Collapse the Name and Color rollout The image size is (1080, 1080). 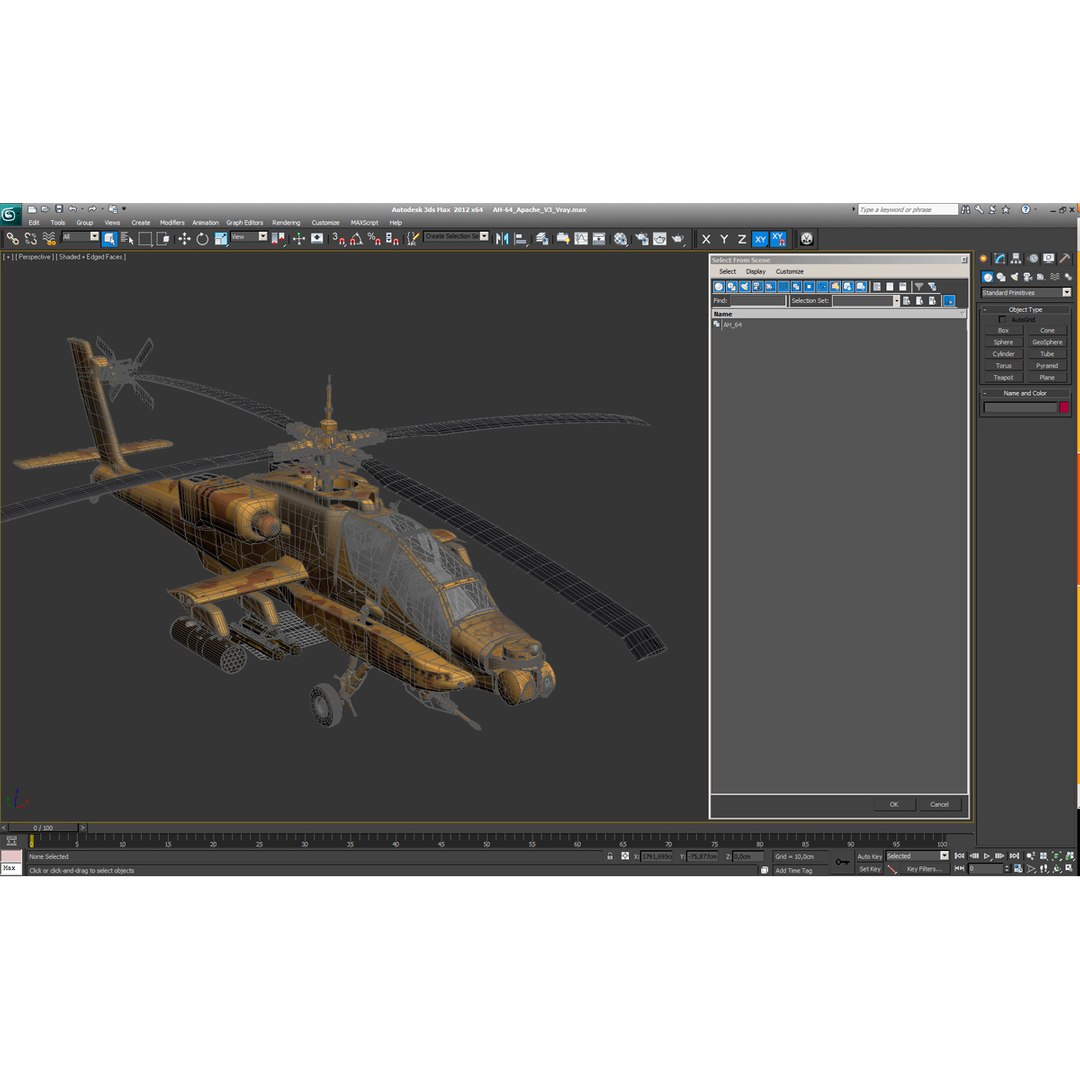pos(1025,393)
